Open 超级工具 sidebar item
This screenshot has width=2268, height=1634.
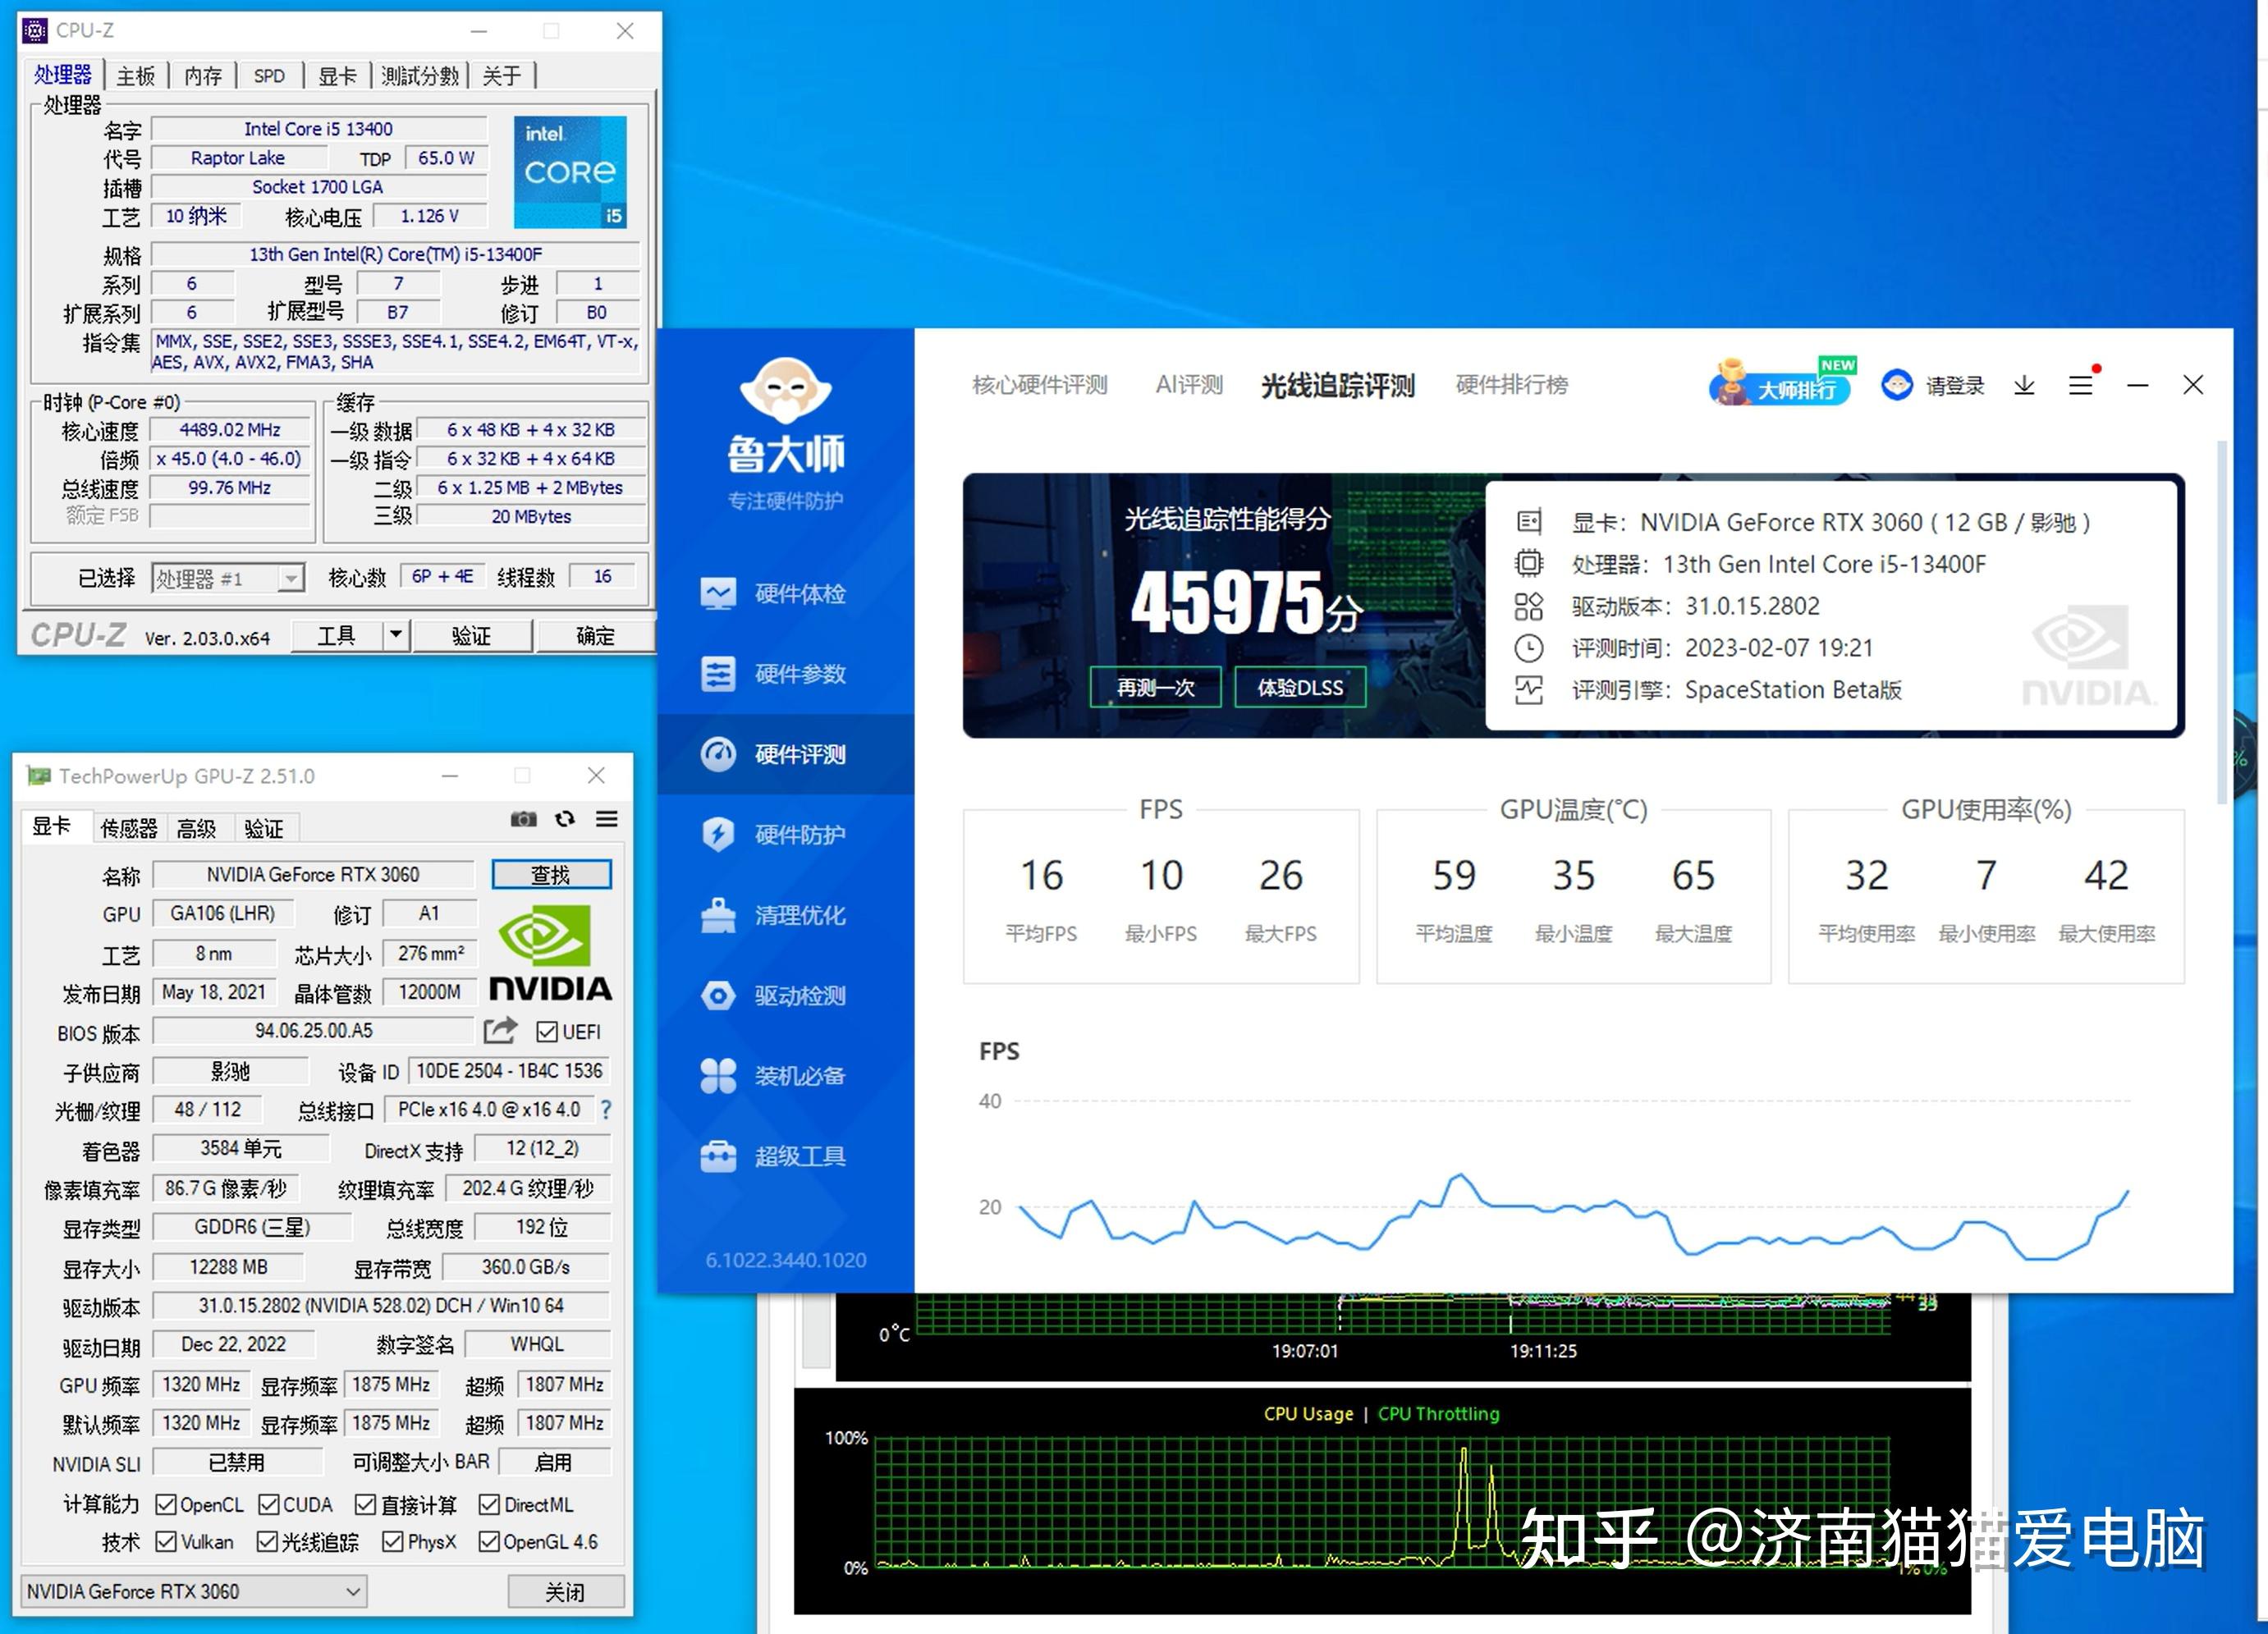(x=786, y=1157)
